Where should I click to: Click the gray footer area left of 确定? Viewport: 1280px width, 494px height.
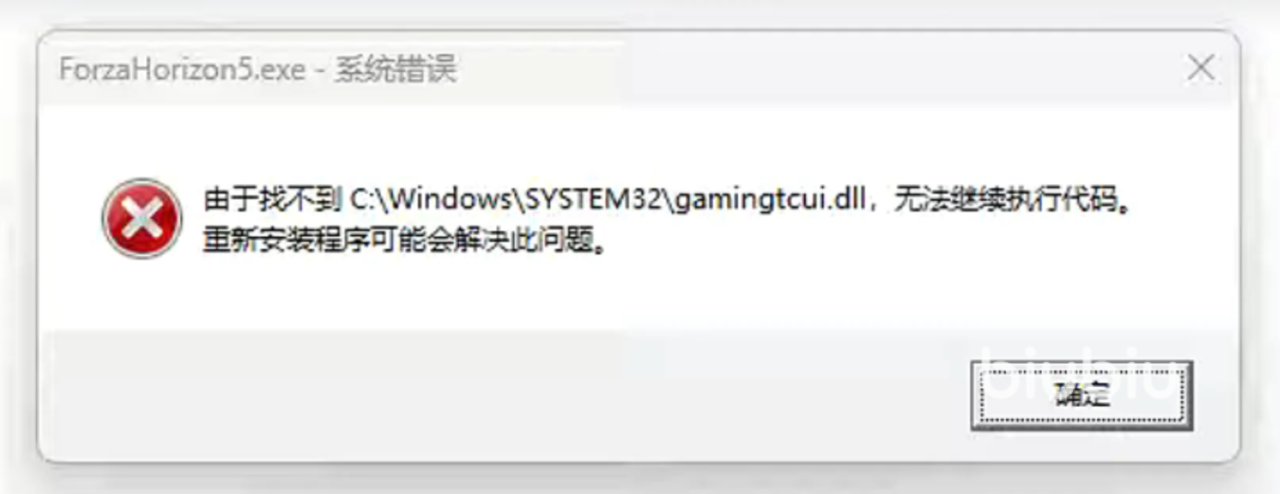[x=500, y=395]
